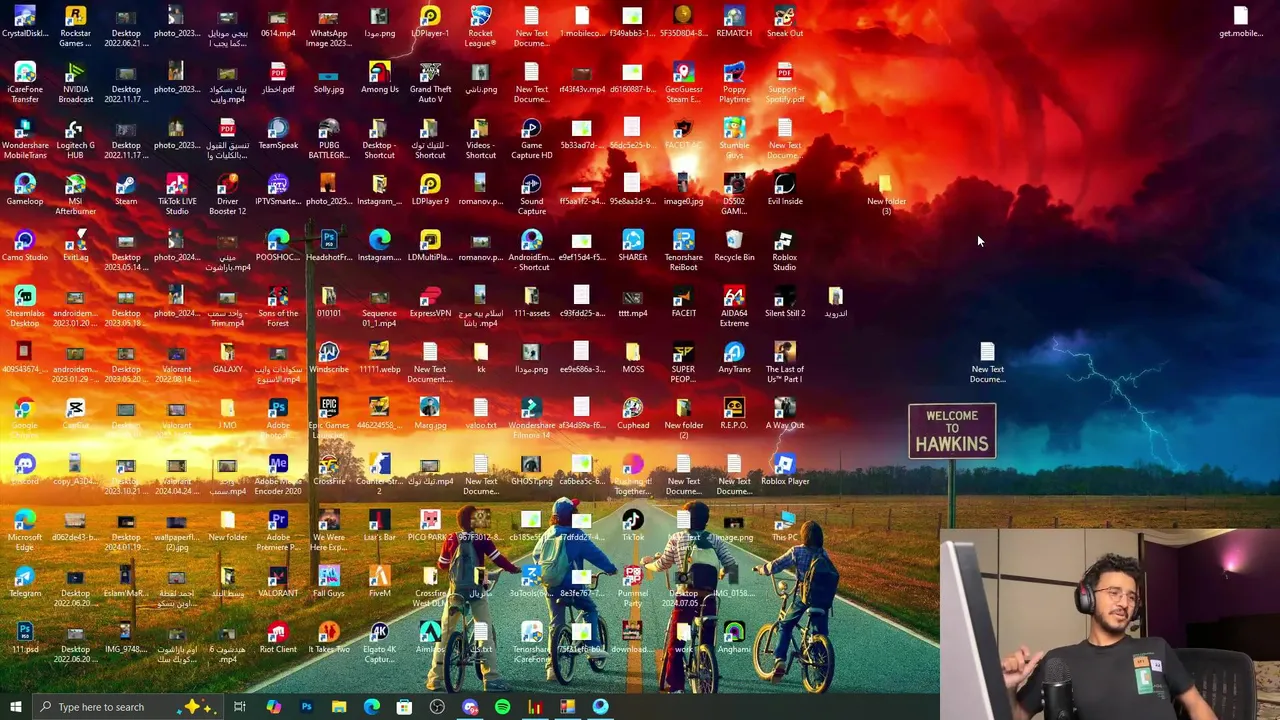Select the This PC desktop icon
Viewport: 1280px width, 720px height.
coord(785,525)
